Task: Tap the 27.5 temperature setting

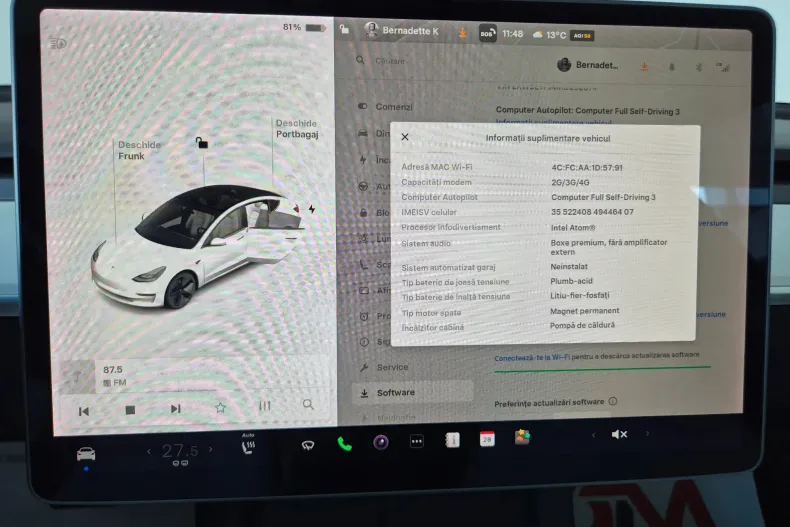Action: 180,450
